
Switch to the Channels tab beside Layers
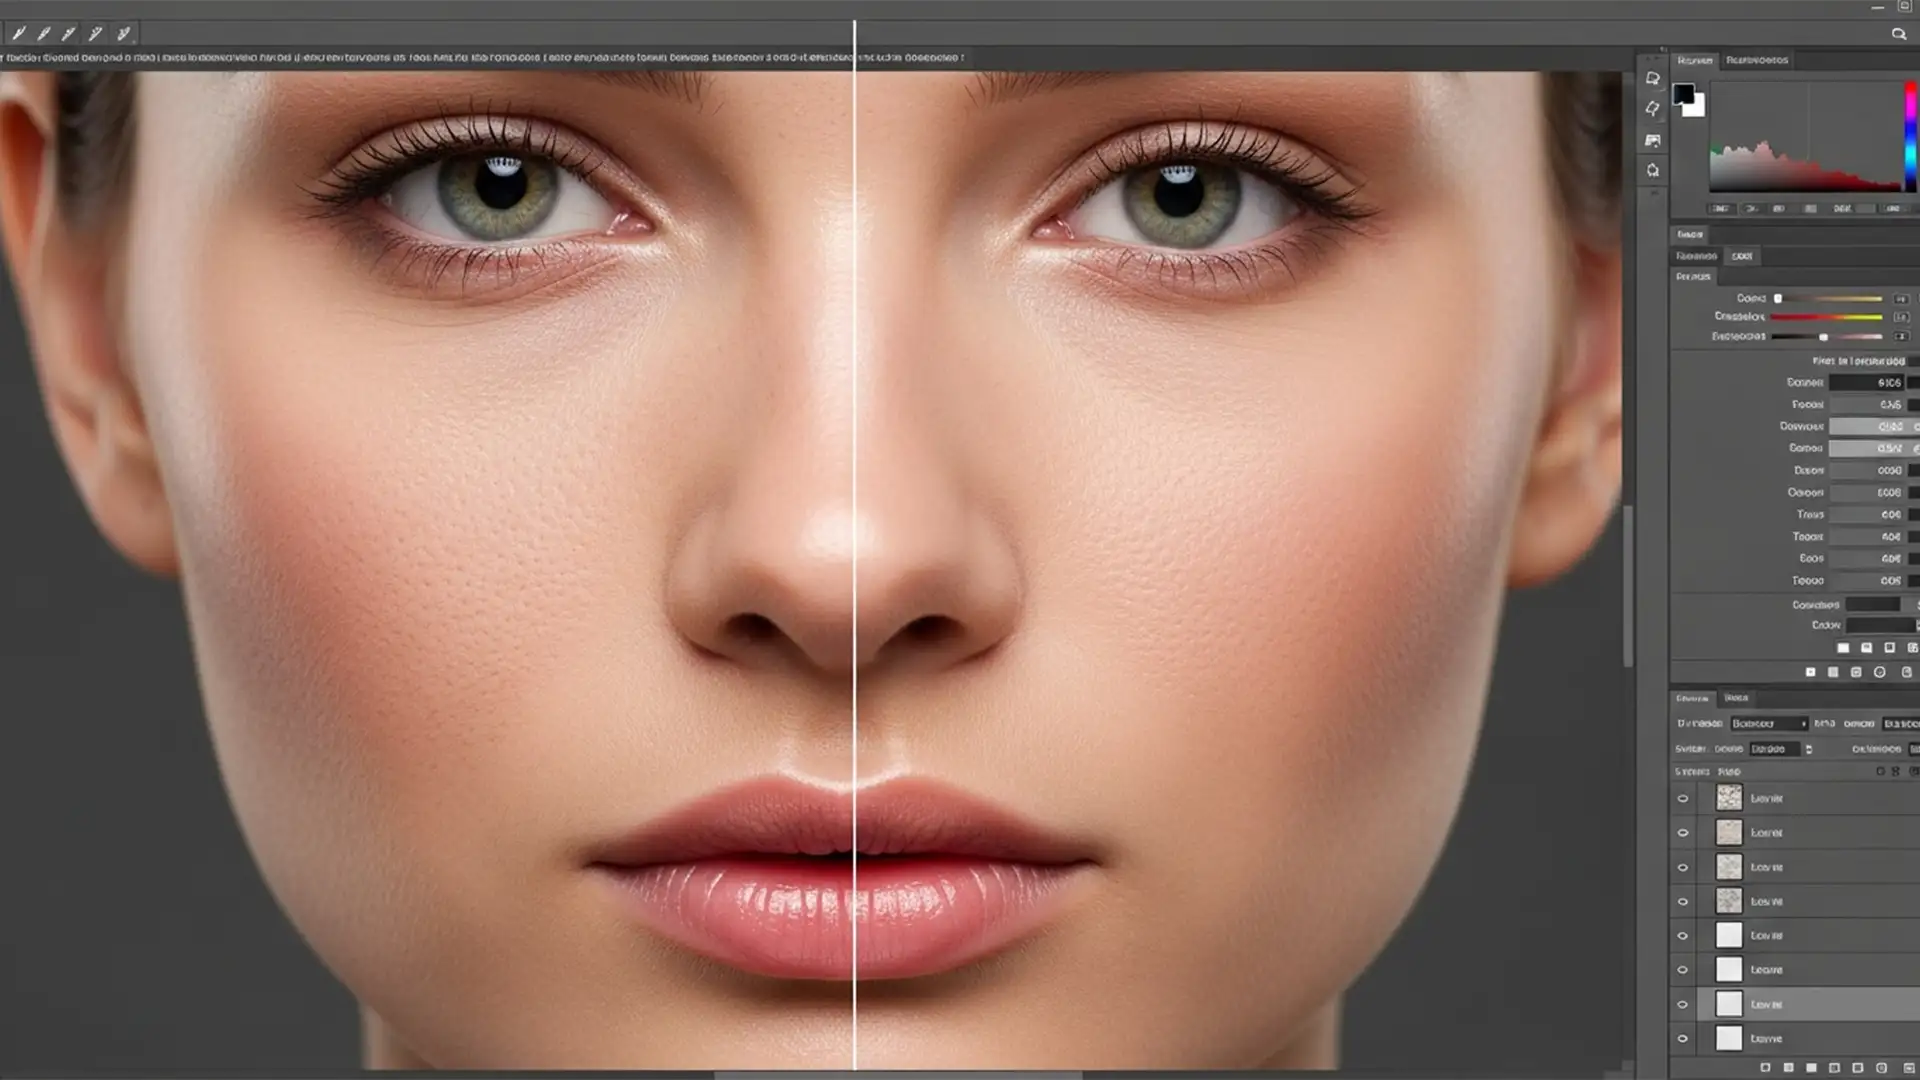(1736, 698)
